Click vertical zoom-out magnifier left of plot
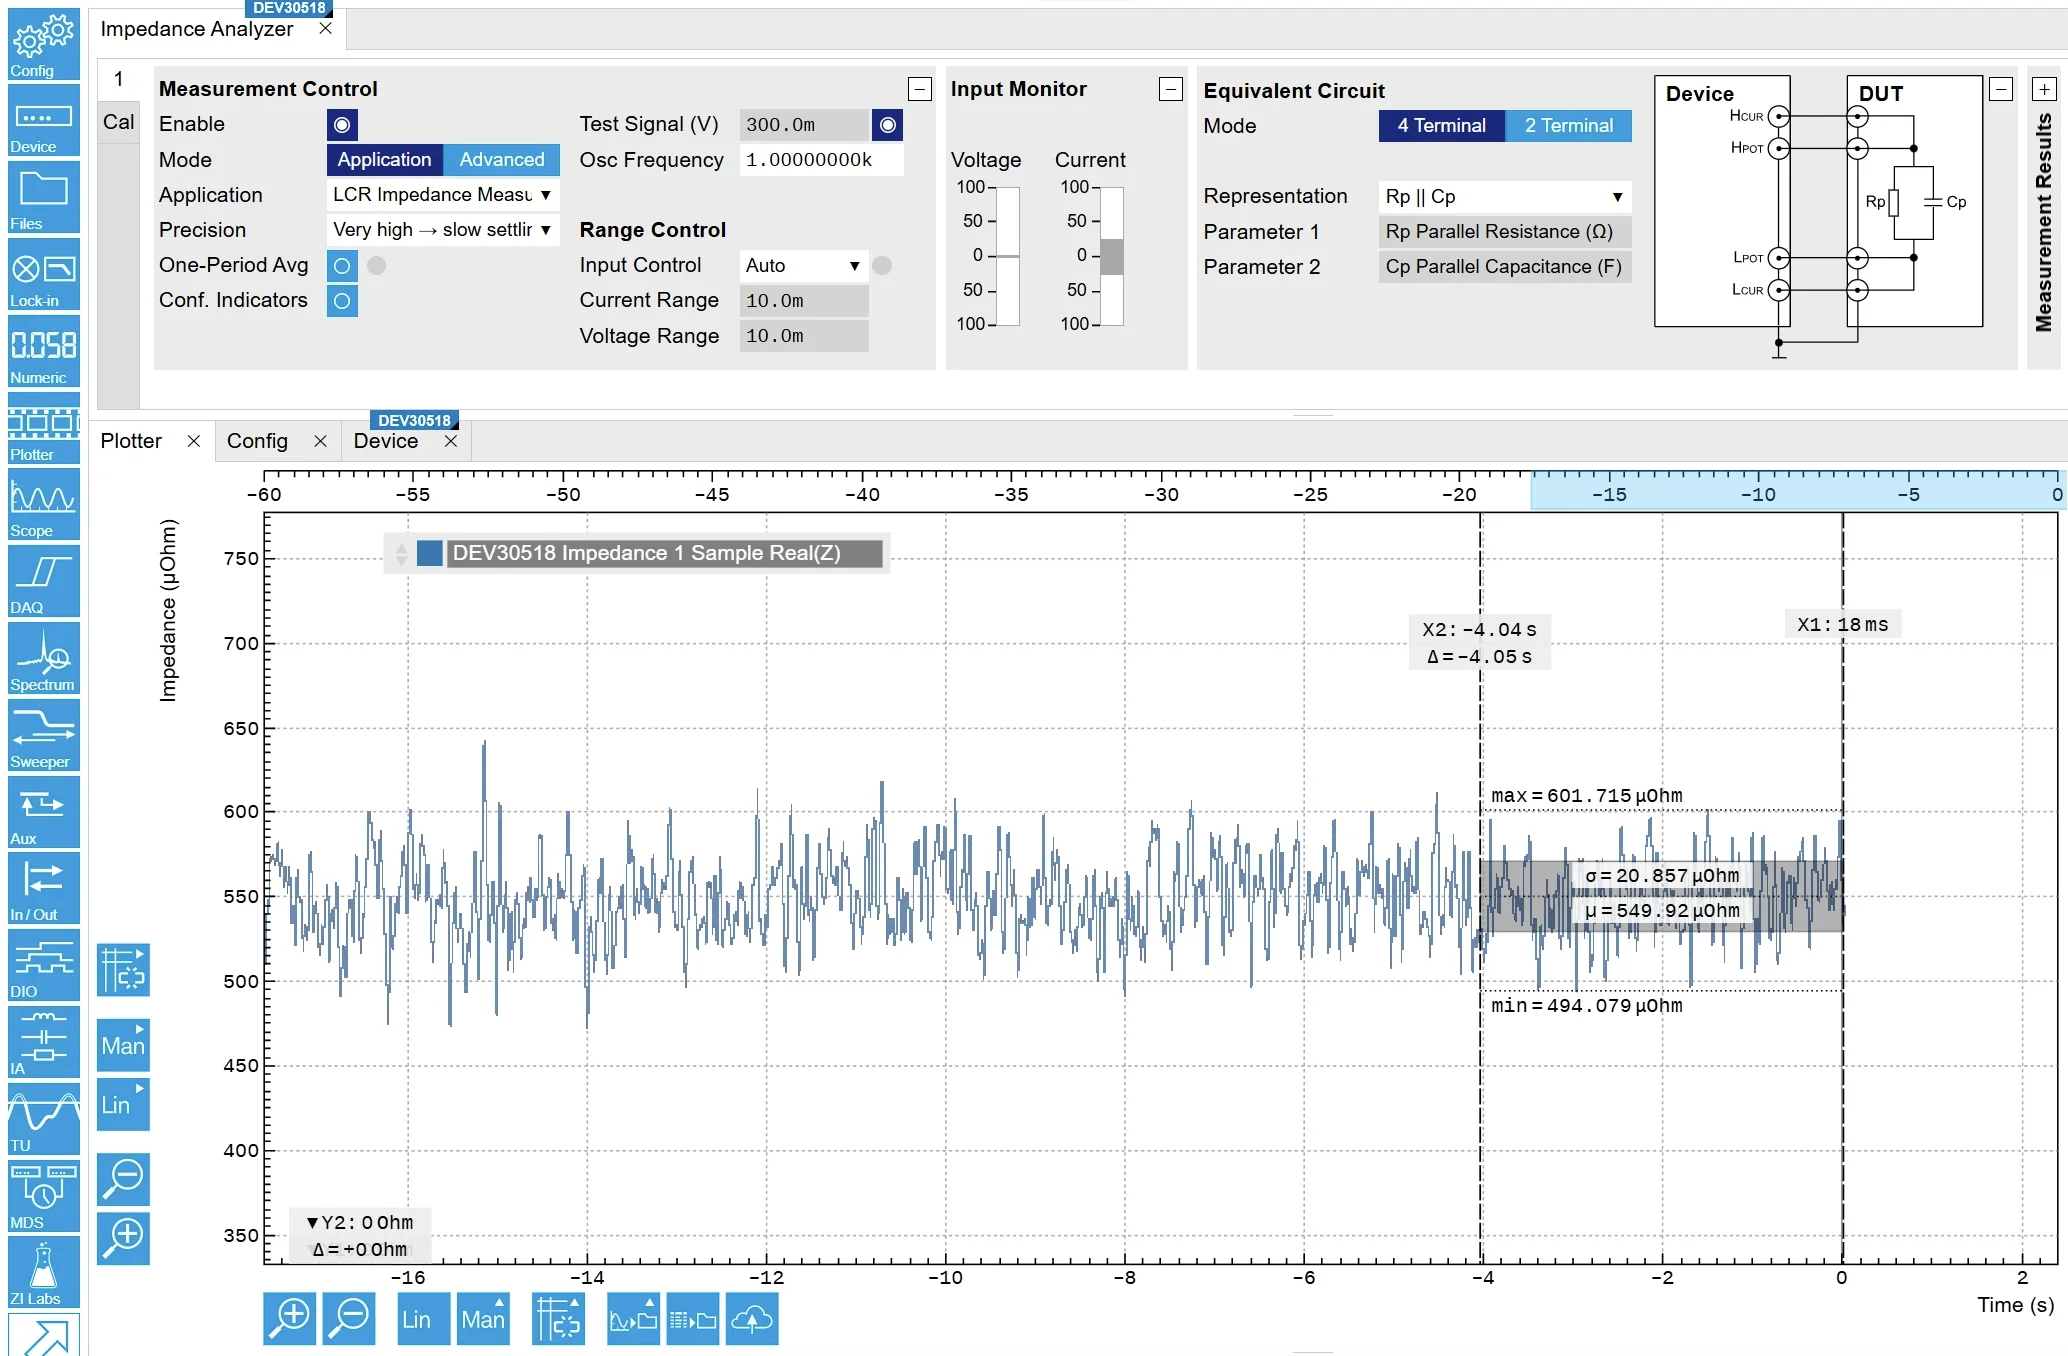The height and width of the screenshot is (1356, 2068). pyautogui.click(x=123, y=1179)
